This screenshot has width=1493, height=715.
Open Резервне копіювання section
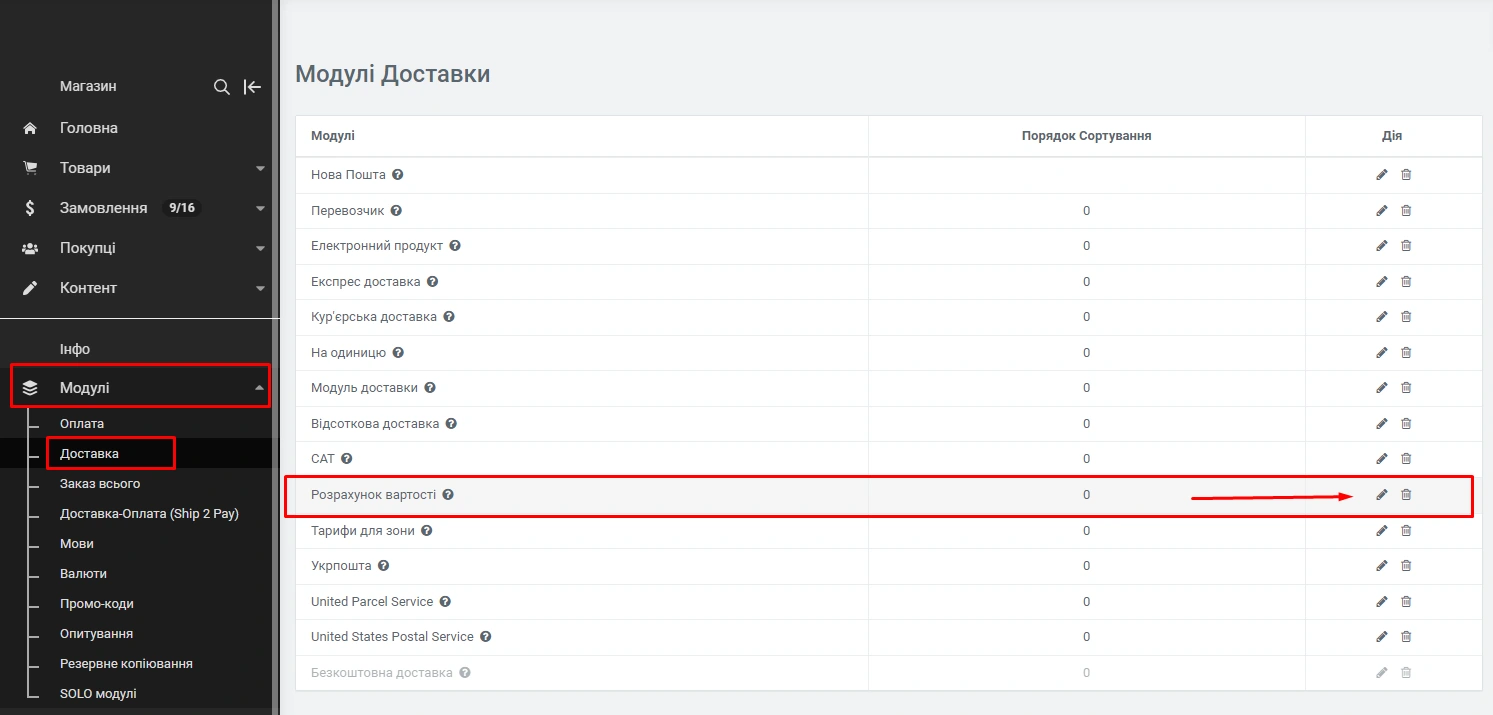point(126,664)
